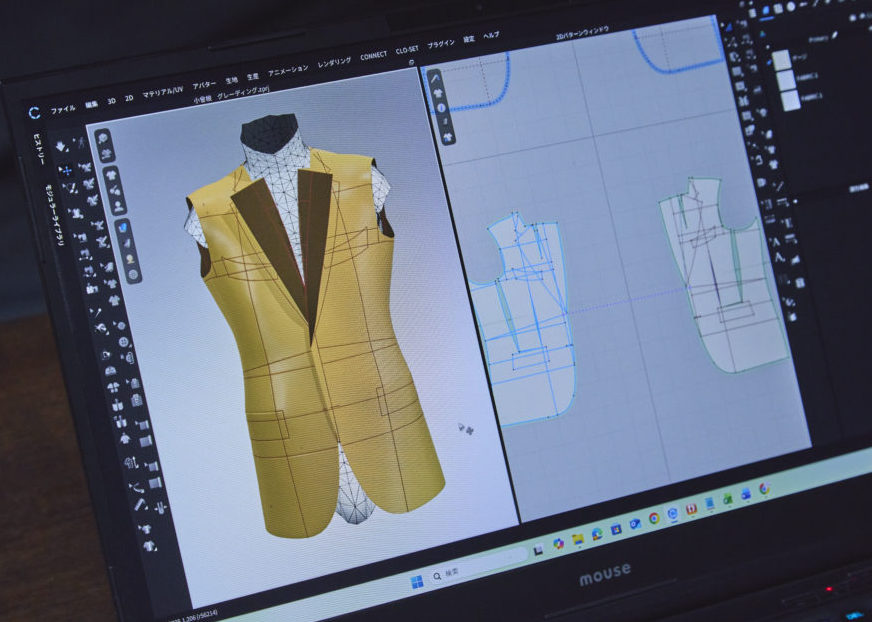Viewport: 872px width, 622px height.
Task: Open the ファイル menu
Action: tap(62, 108)
